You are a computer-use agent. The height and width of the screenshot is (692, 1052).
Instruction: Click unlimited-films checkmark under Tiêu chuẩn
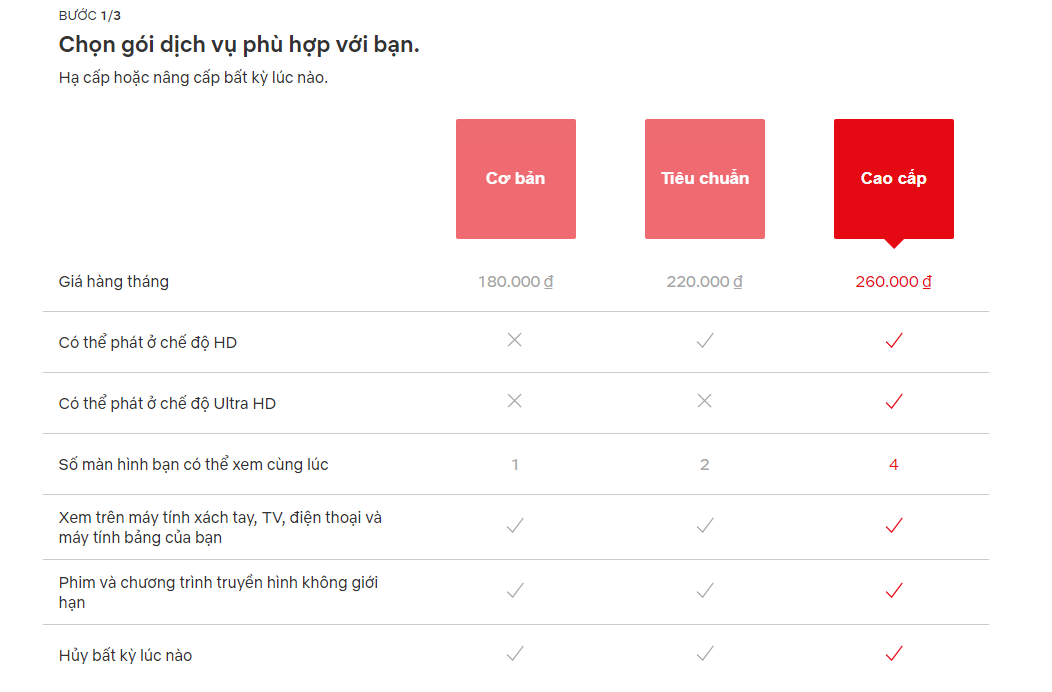(x=704, y=590)
